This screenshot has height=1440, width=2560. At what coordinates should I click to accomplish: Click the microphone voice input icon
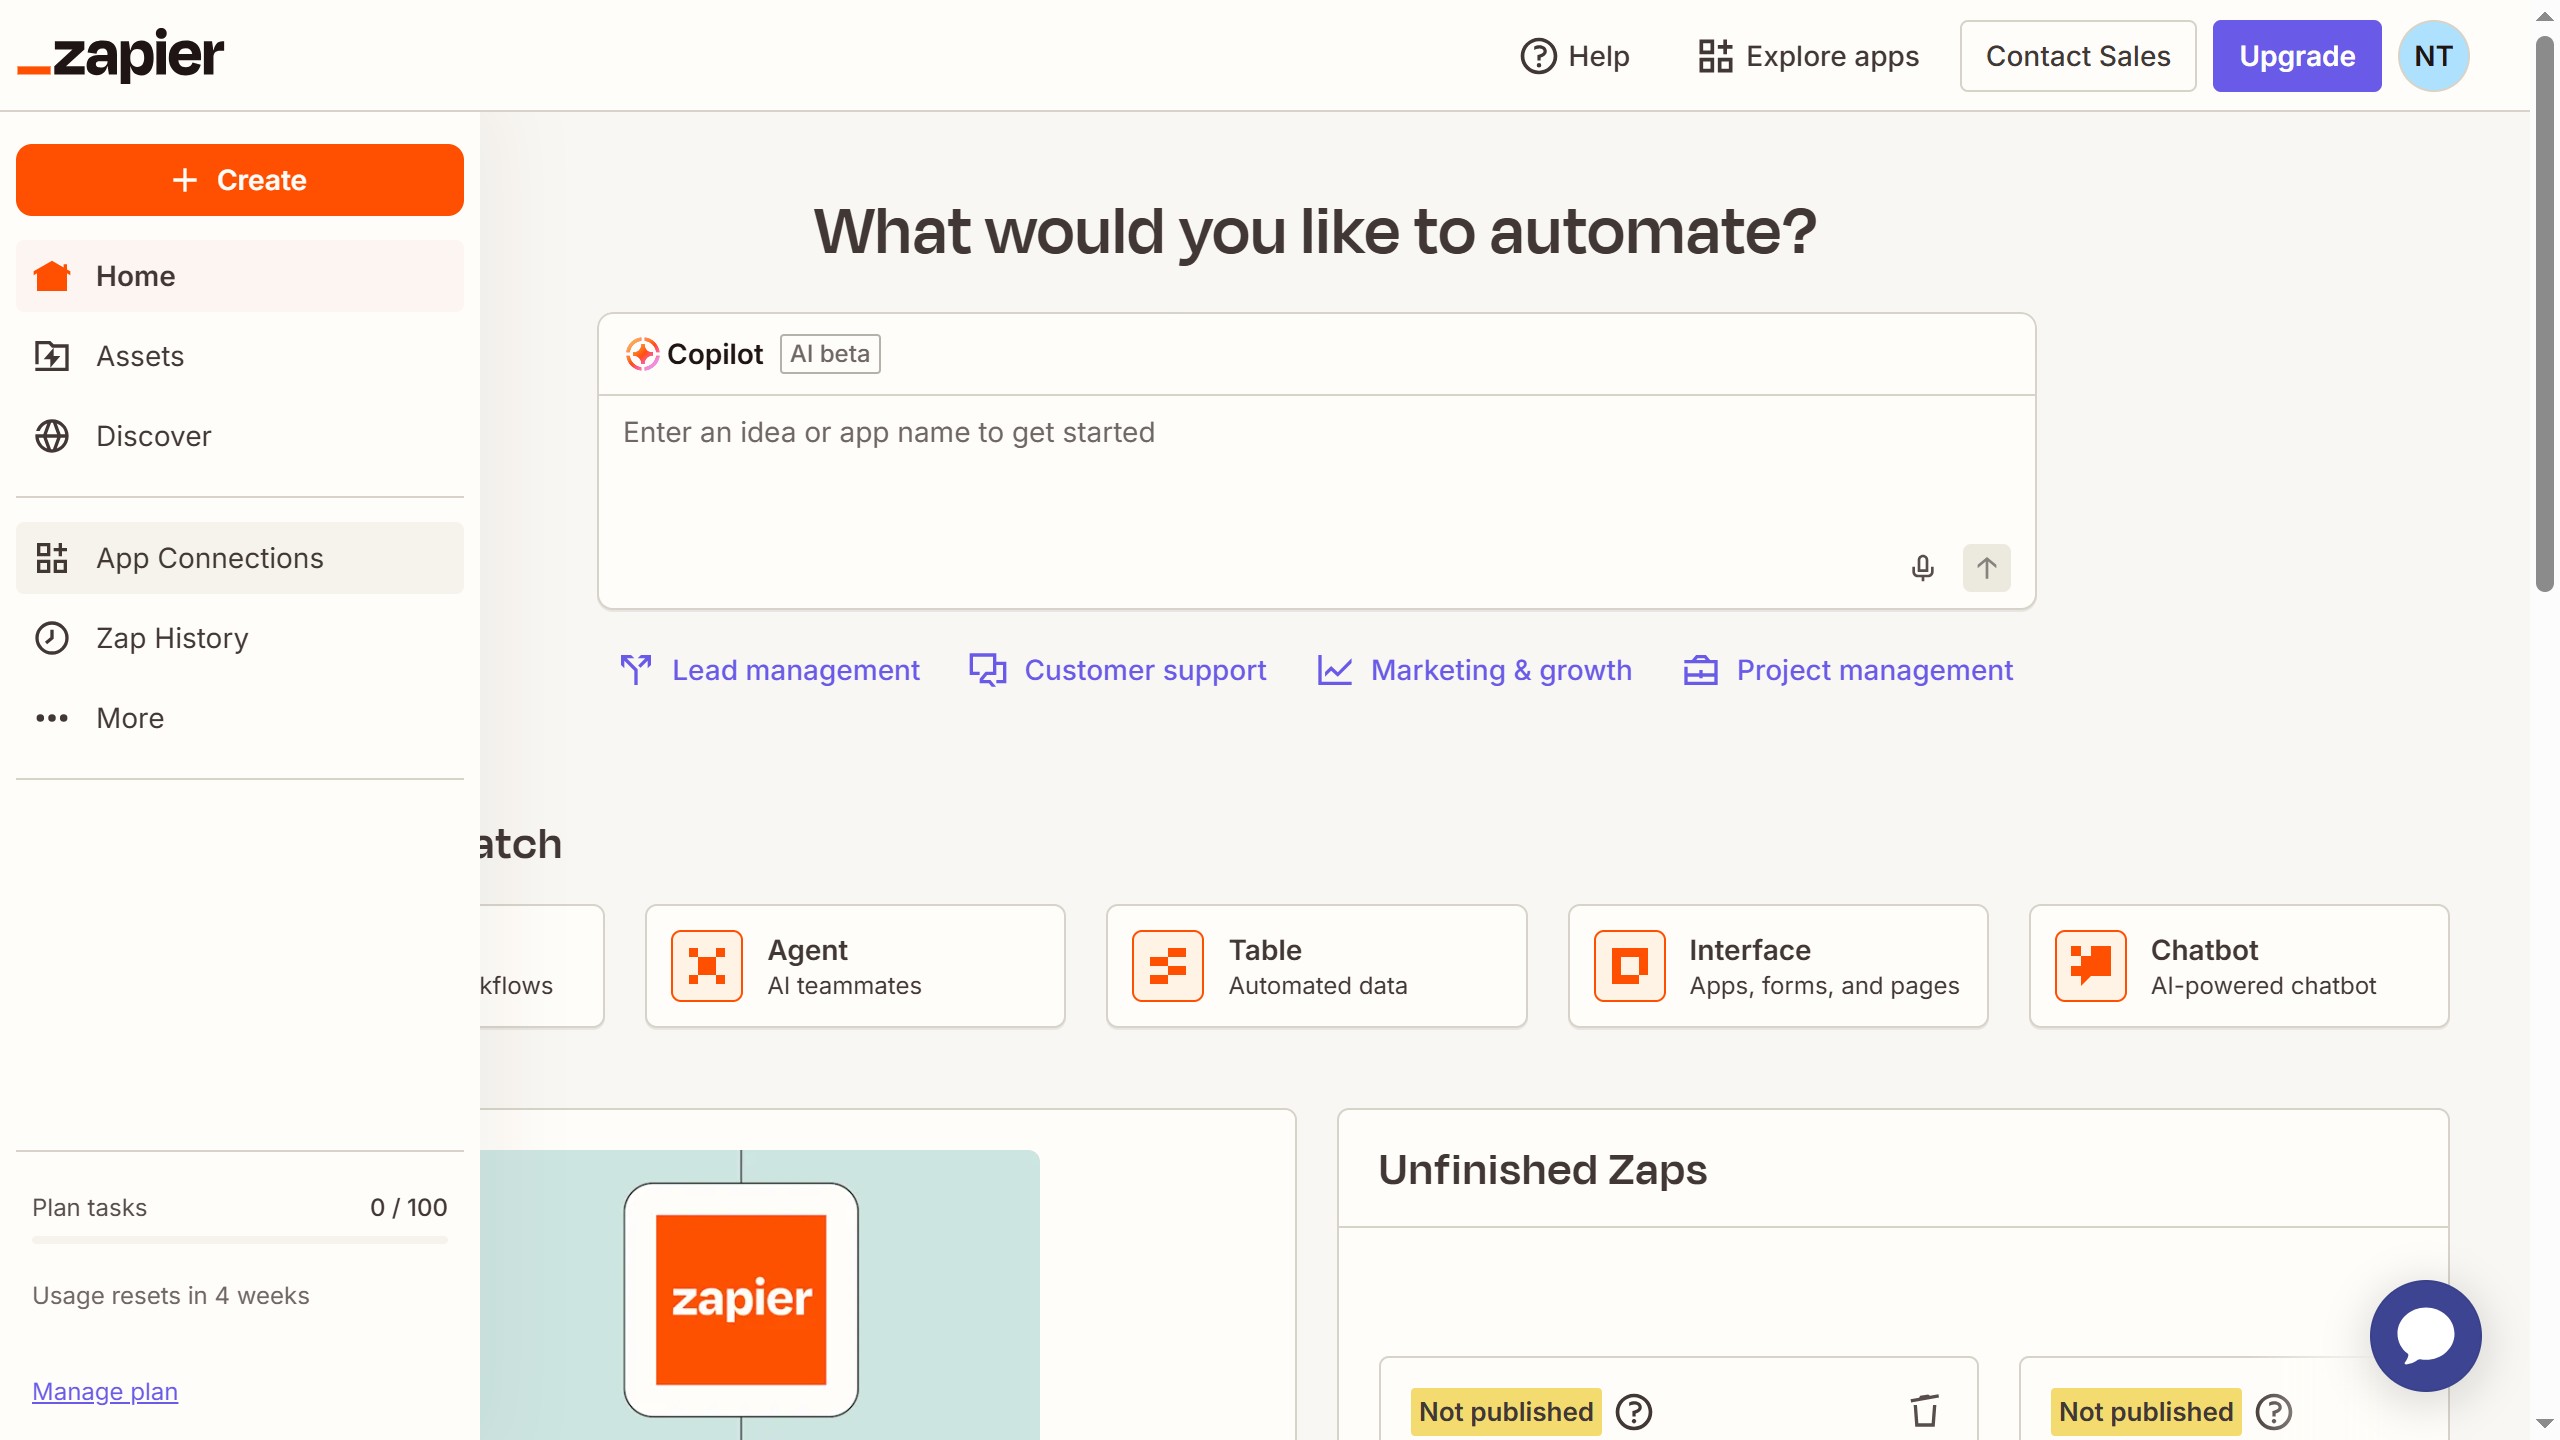1922,568
